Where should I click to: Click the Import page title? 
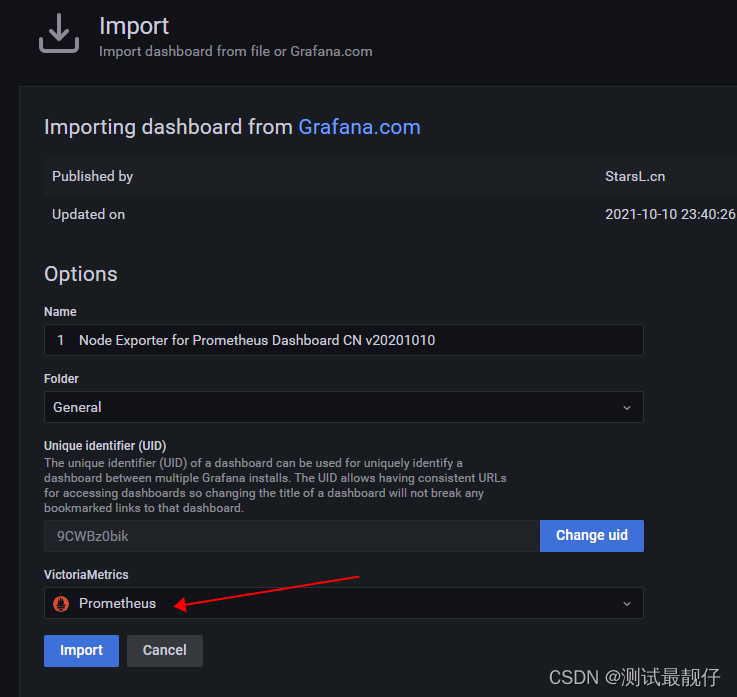134,26
